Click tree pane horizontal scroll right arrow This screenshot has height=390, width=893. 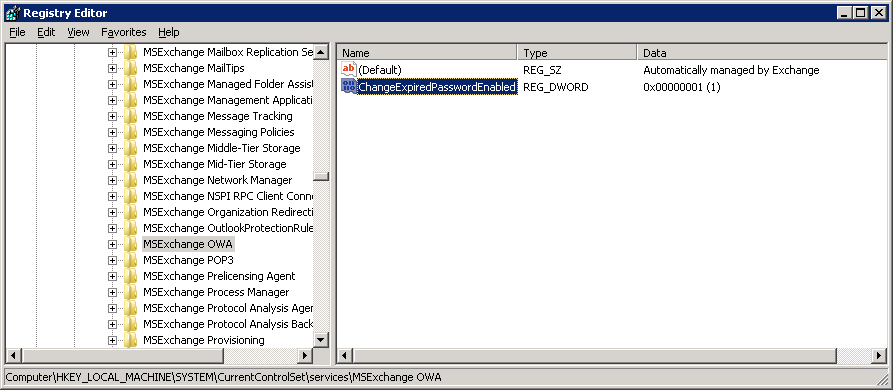click(306, 356)
